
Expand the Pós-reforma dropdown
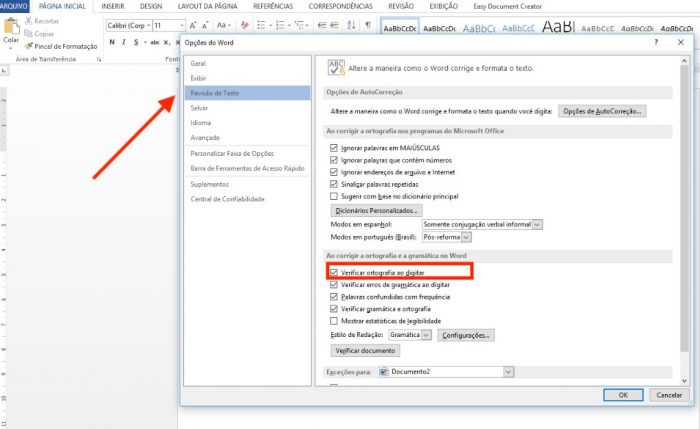click(x=465, y=237)
